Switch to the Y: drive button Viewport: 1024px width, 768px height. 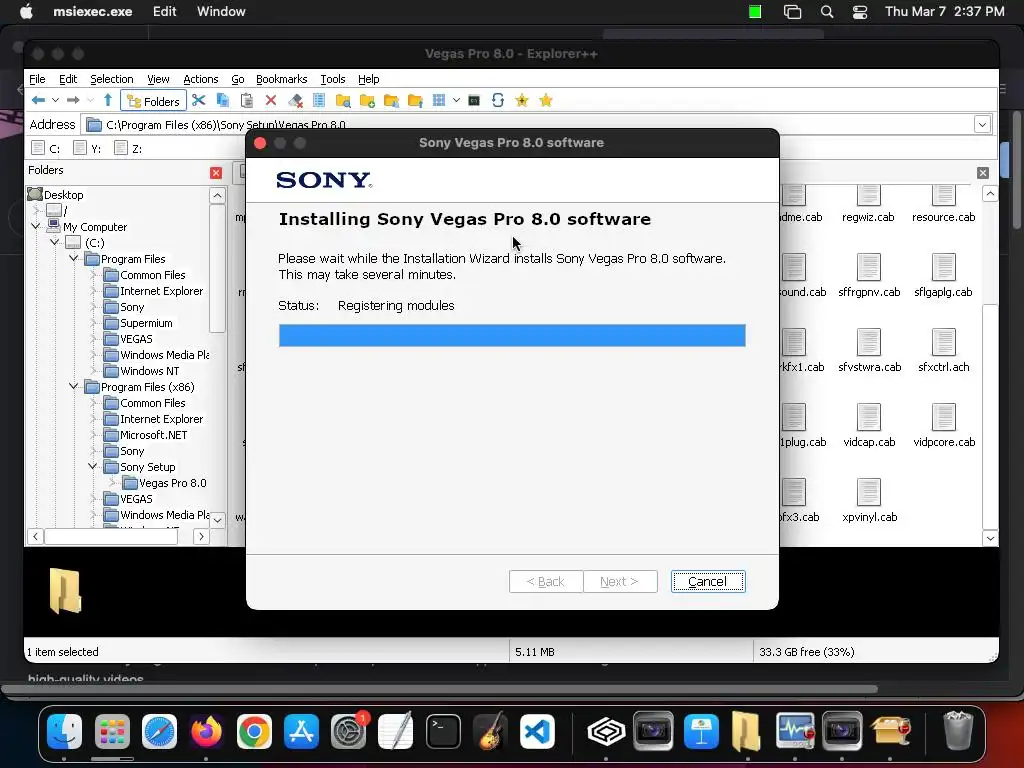[87, 149]
